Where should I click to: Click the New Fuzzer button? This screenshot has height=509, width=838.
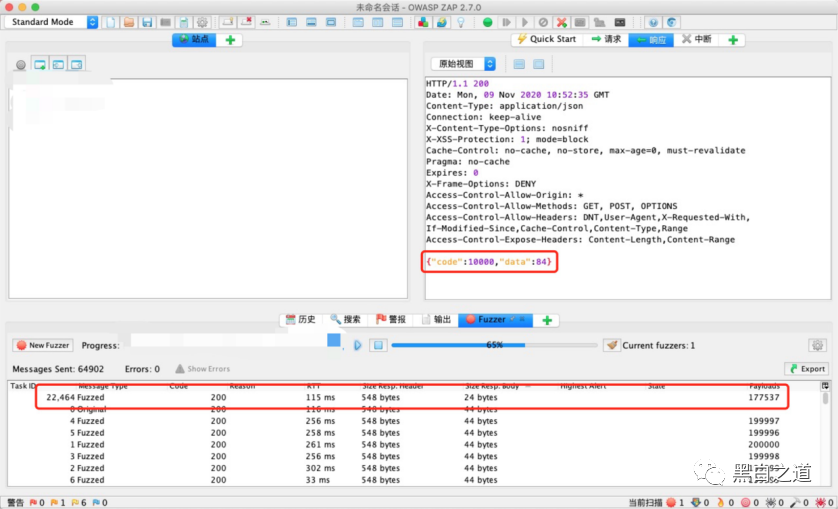point(43,345)
